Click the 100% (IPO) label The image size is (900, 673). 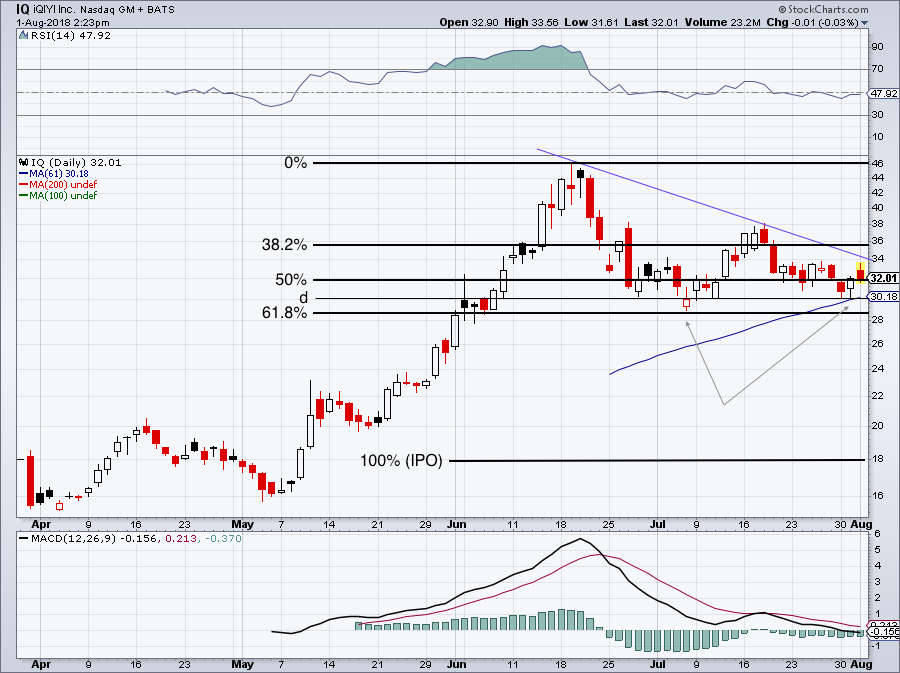(401, 460)
